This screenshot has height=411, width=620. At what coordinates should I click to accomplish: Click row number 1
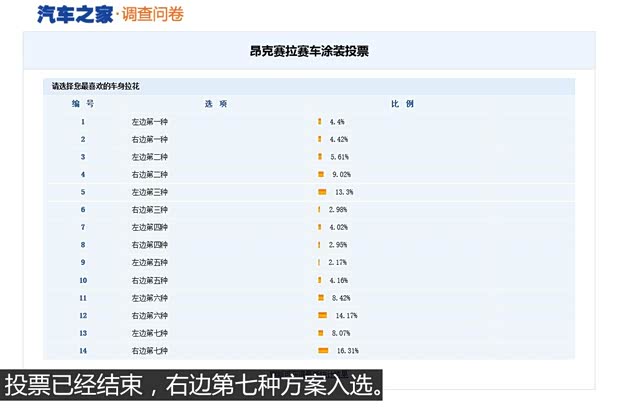click(83, 122)
